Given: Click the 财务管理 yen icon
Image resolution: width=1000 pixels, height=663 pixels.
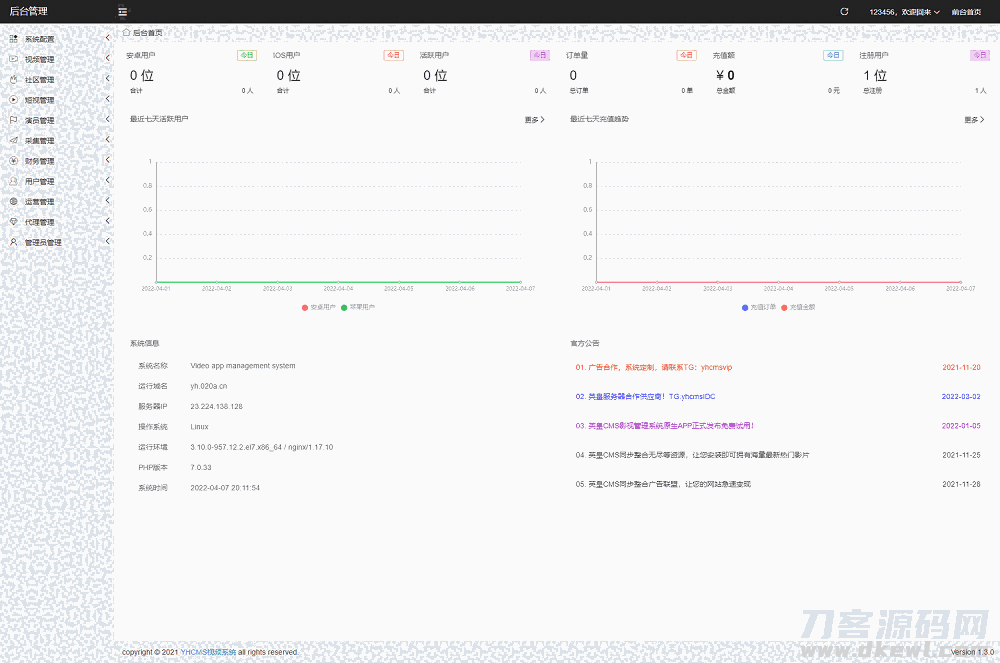Looking at the screenshot, I should [x=14, y=161].
